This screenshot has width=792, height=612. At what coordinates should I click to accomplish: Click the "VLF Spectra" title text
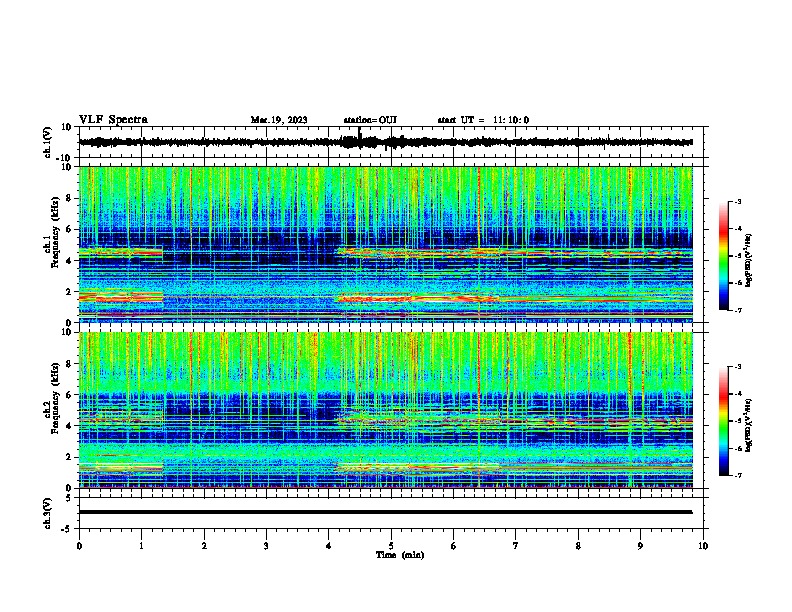(113, 120)
